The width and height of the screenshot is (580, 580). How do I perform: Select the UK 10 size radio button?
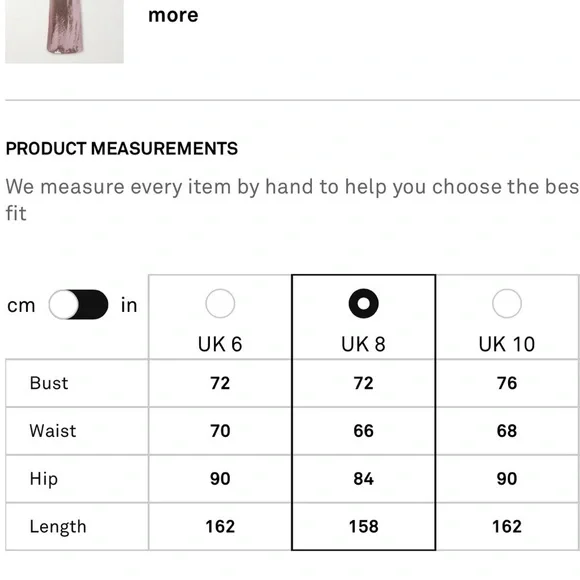point(507,303)
